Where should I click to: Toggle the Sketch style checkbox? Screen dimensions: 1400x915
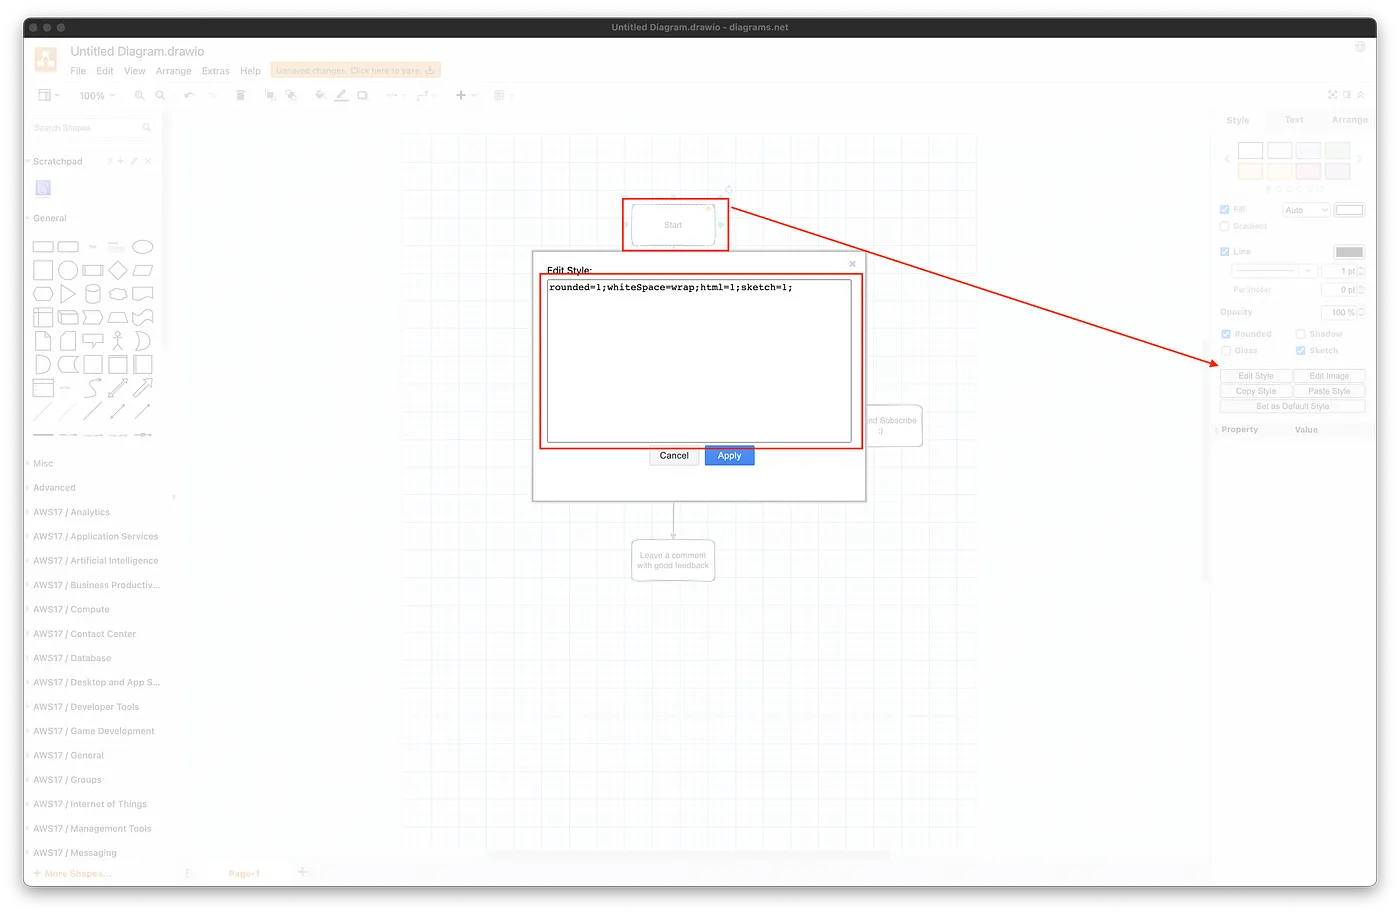pos(1301,351)
